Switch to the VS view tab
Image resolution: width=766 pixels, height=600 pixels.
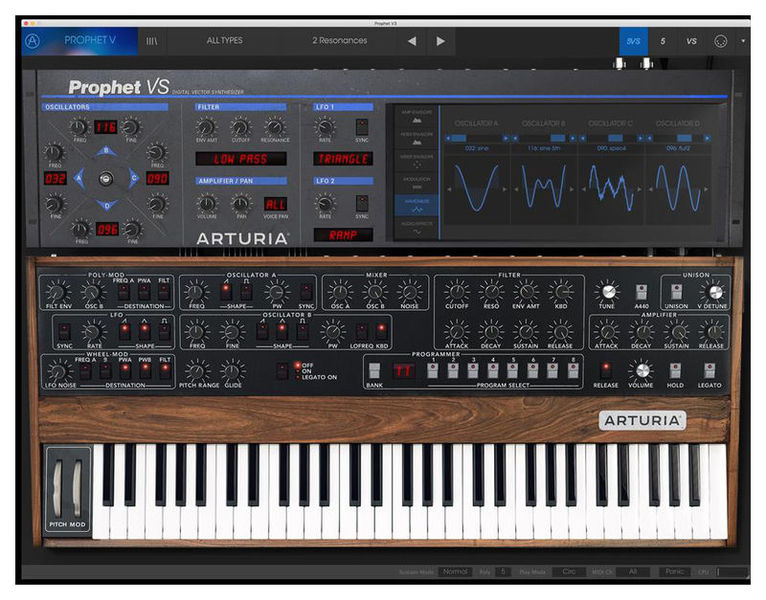(691, 41)
